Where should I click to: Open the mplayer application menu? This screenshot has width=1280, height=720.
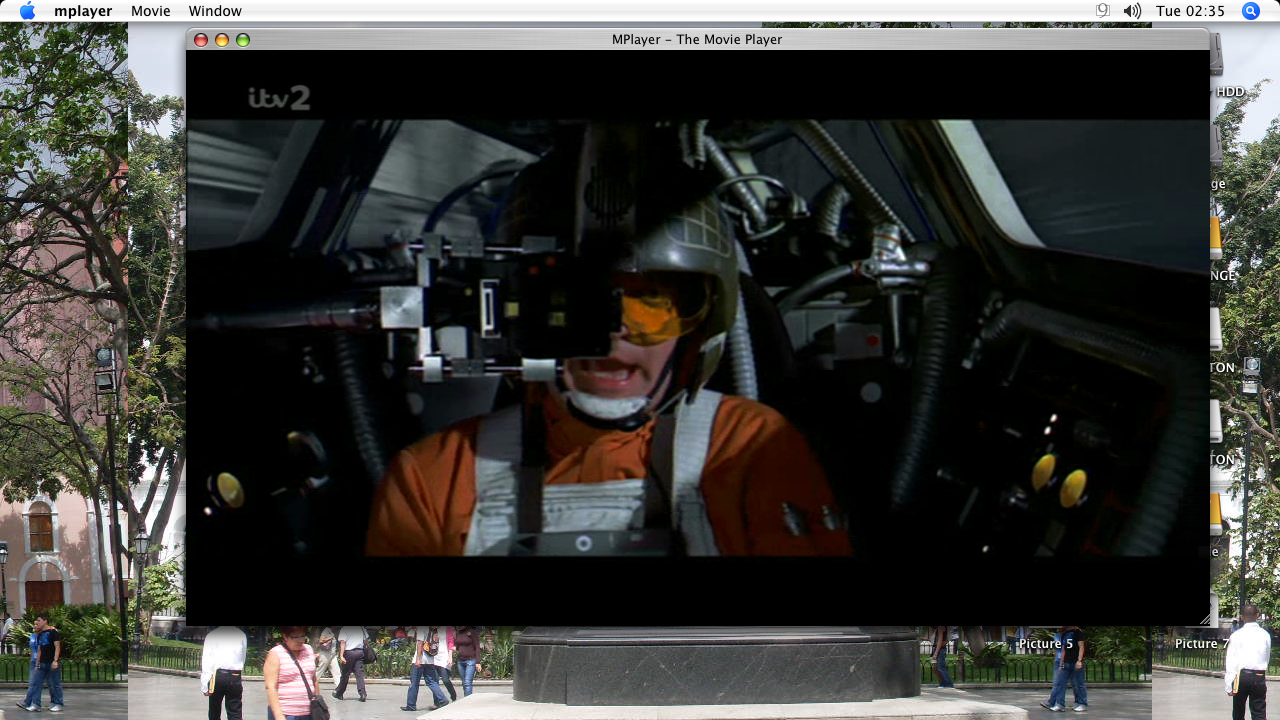coord(82,11)
